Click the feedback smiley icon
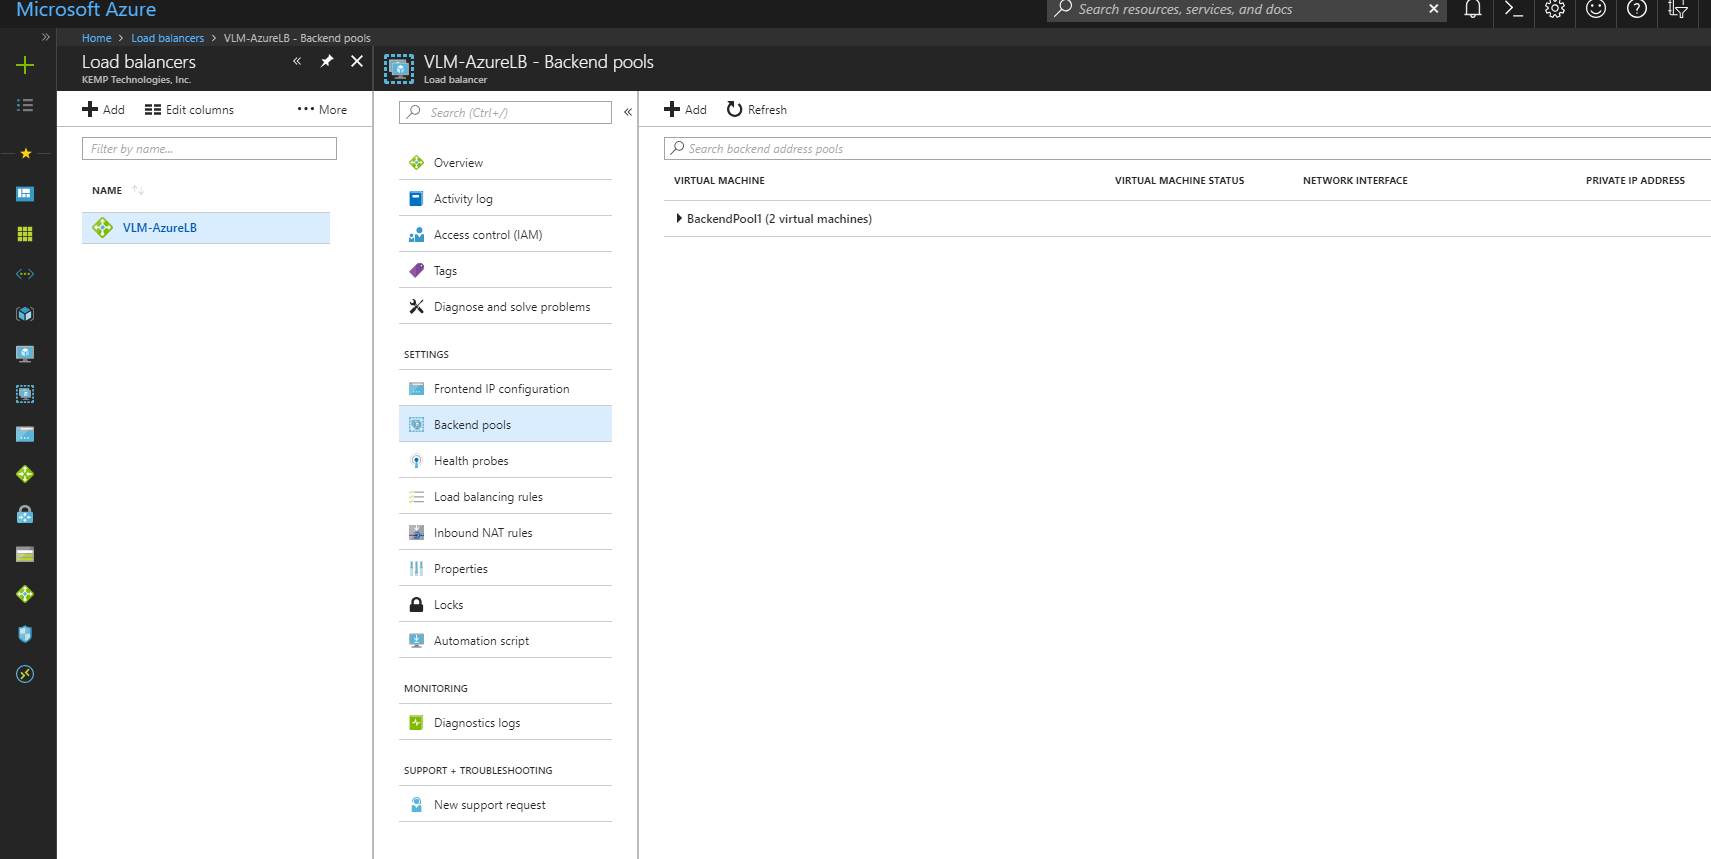The height and width of the screenshot is (859, 1711). 1596,10
